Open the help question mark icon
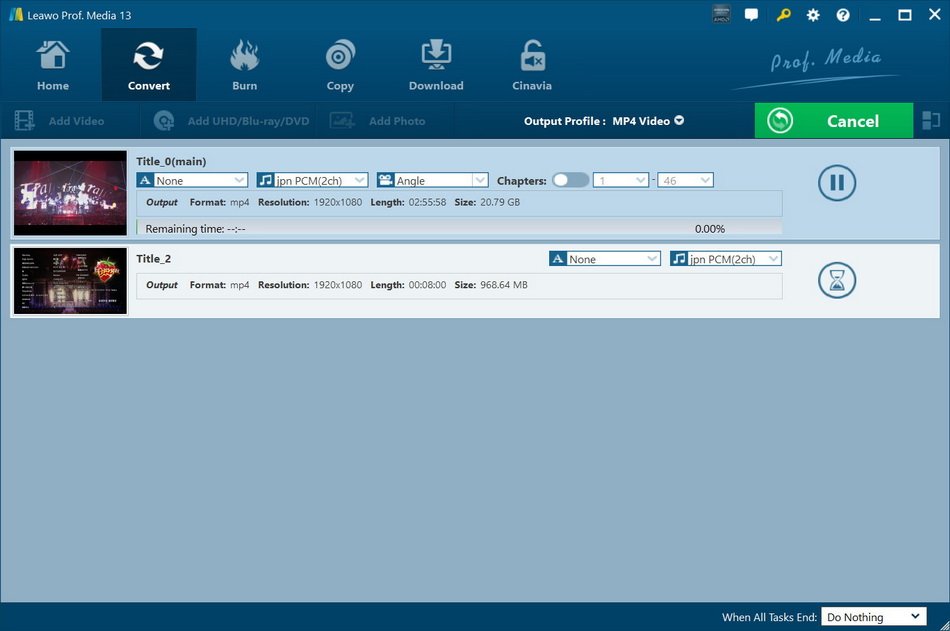This screenshot has width=950, height=631. (843, 15)
